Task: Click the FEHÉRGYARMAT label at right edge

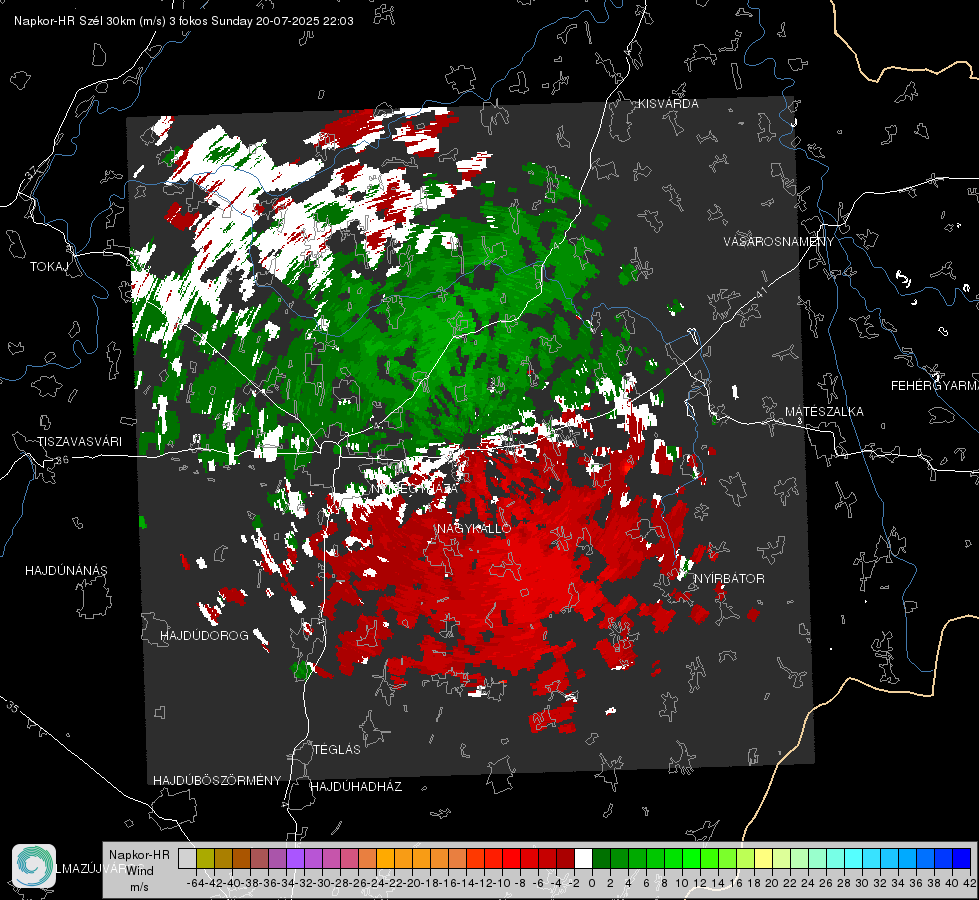Action: click(x=935, y=385)
